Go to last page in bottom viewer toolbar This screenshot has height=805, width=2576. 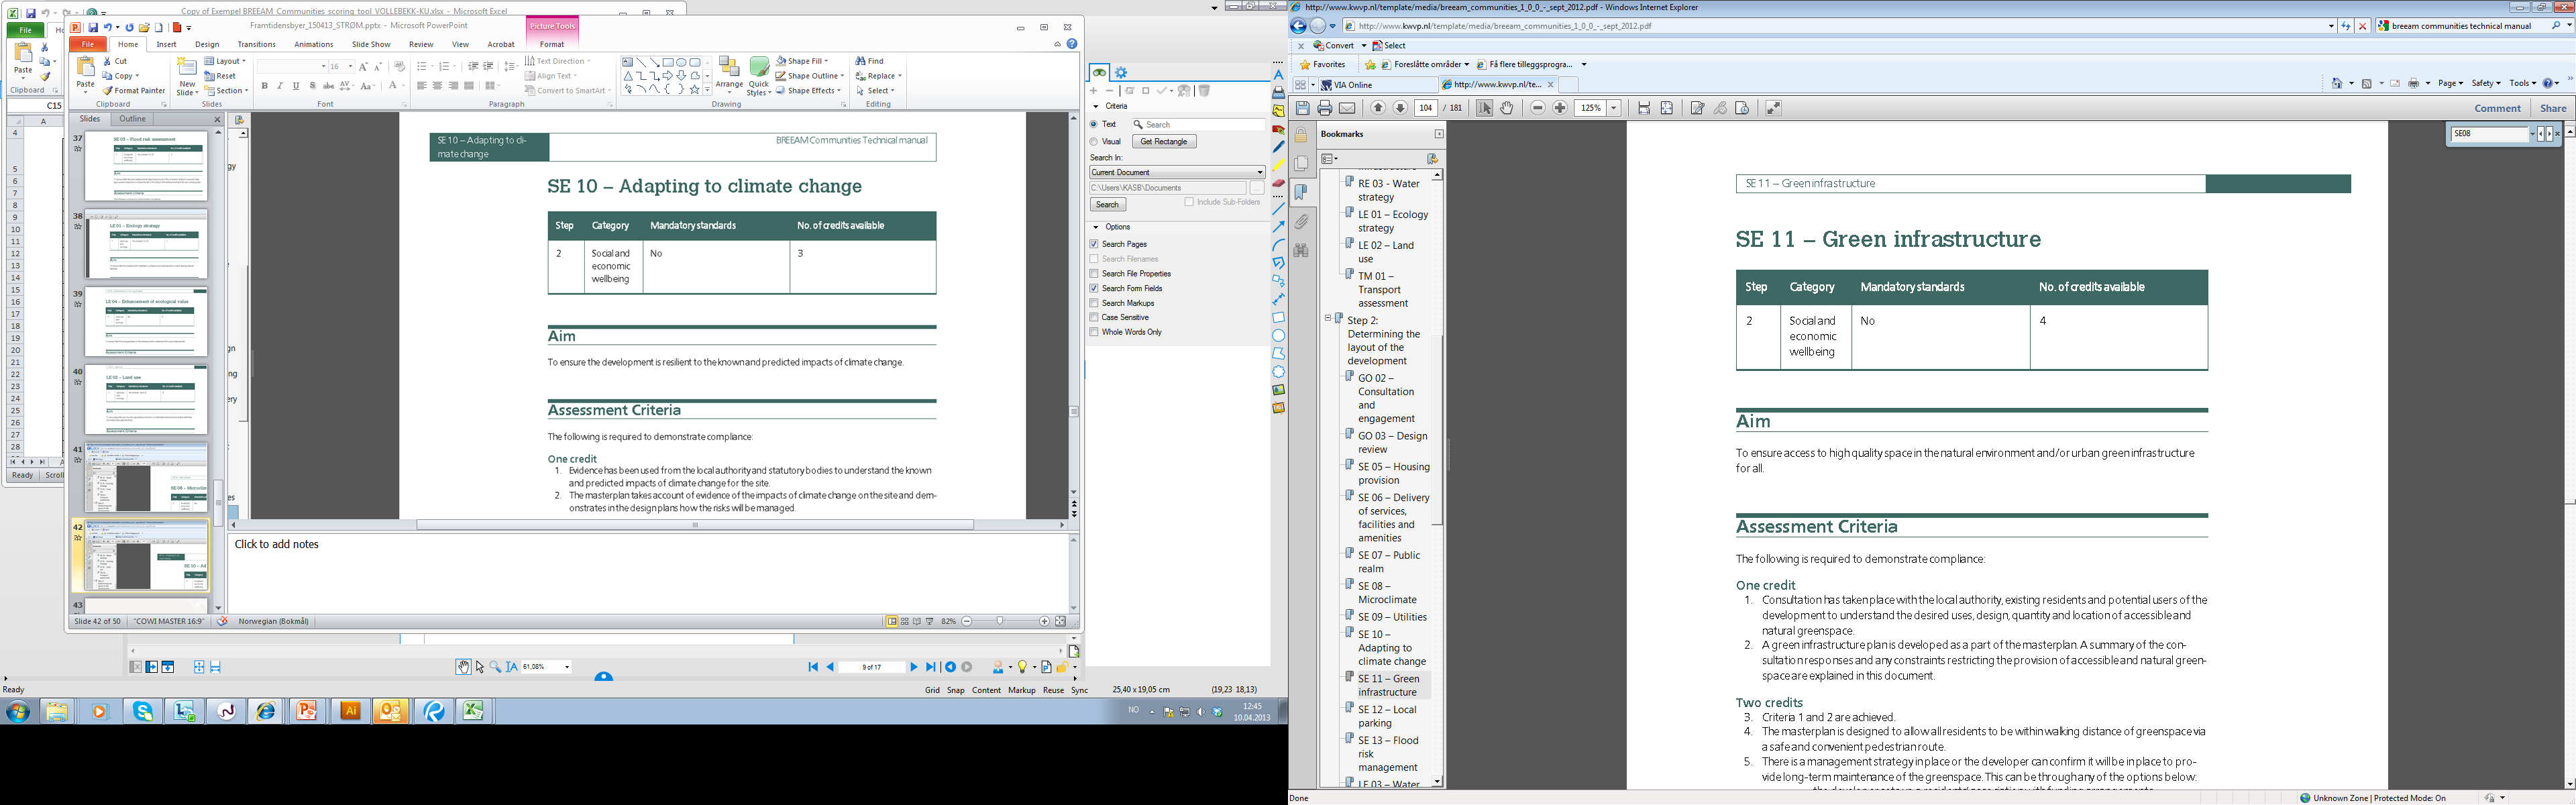click(930, 667)
